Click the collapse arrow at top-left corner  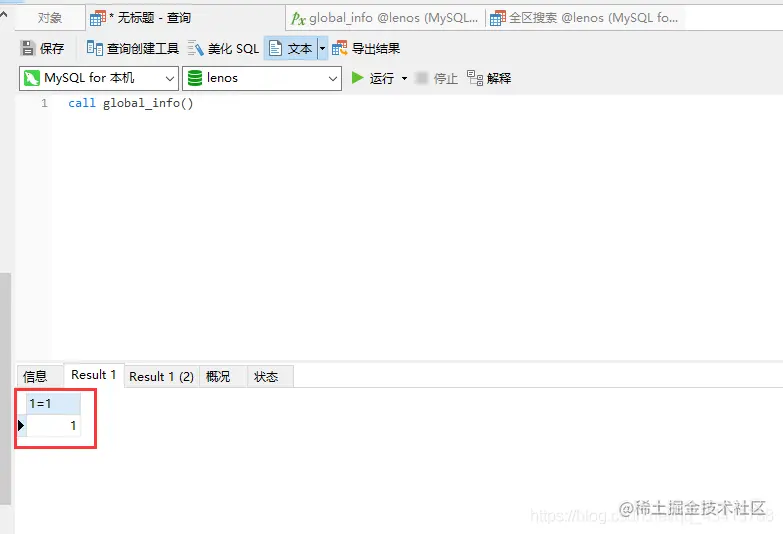[x=4, y=15]
